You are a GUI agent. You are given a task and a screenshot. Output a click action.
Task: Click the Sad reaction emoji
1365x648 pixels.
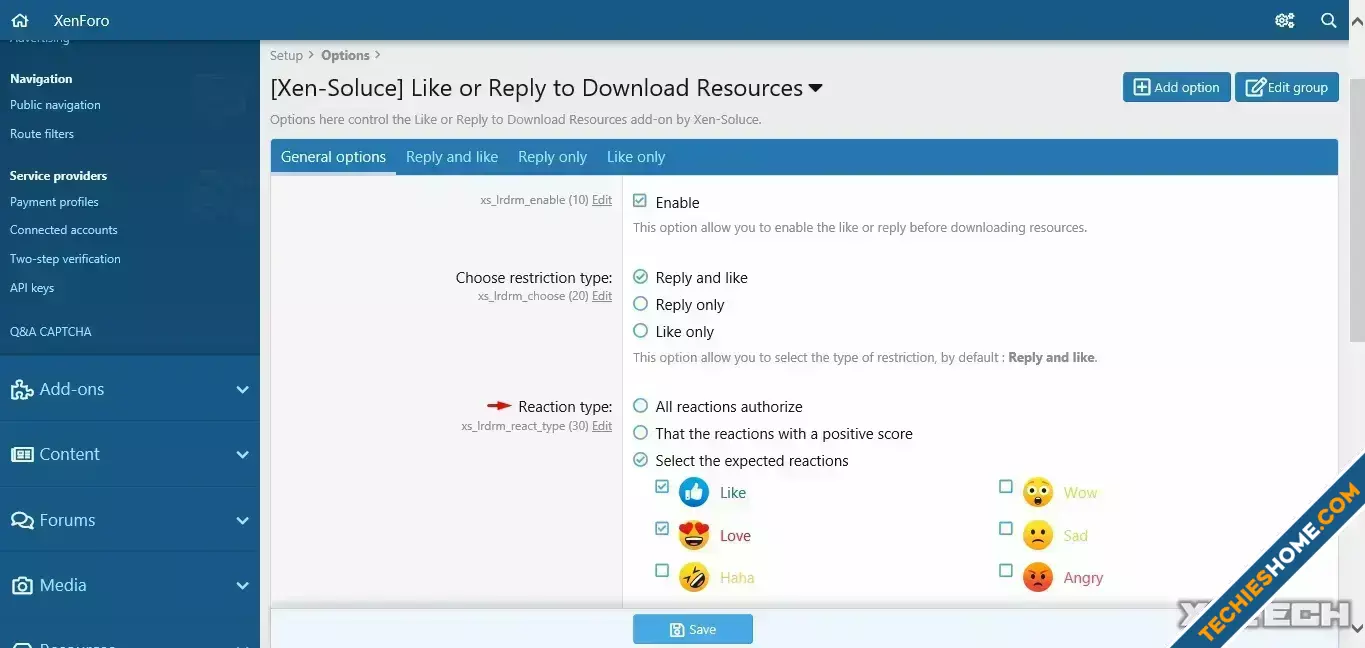coord(1038,535)
